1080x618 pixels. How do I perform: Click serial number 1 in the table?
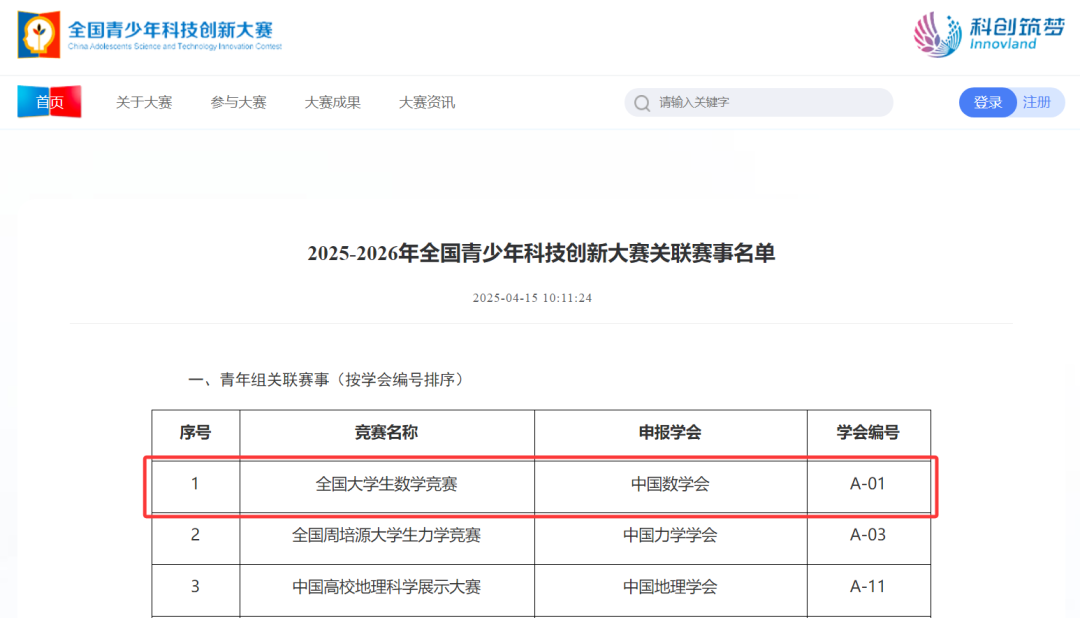point(196,484)
